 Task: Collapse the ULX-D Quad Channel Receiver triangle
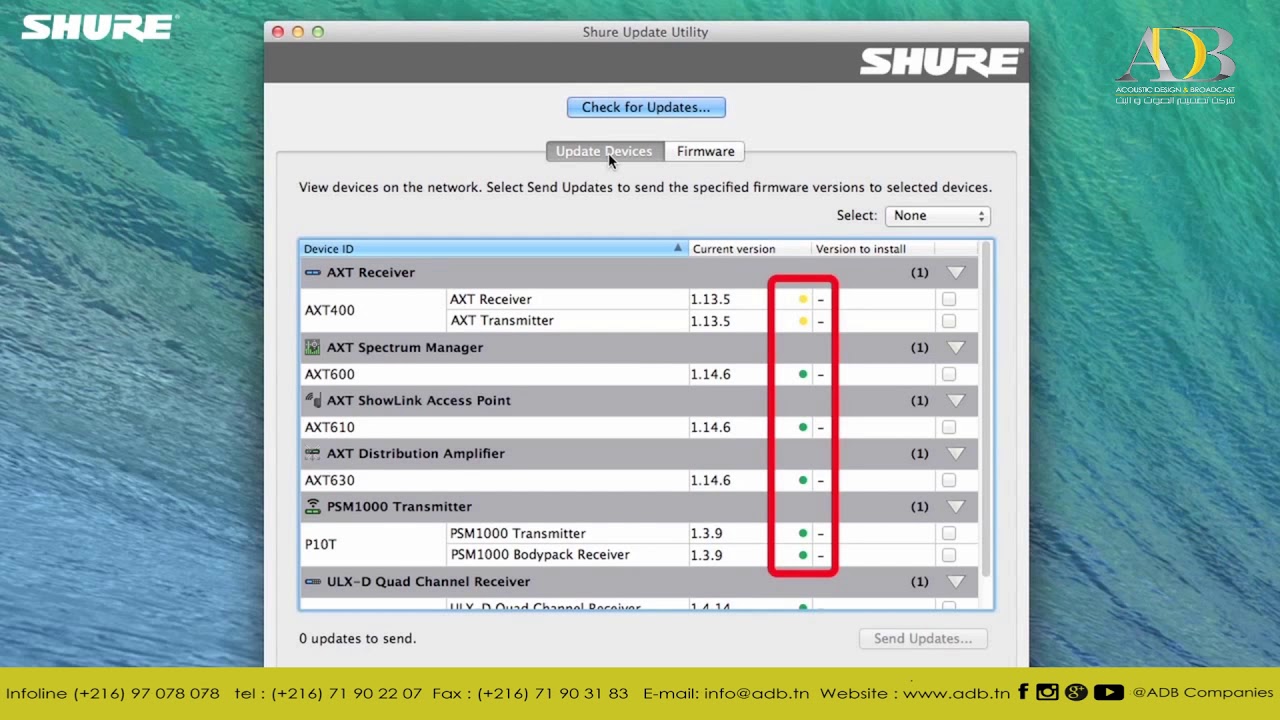pos(956,581)
